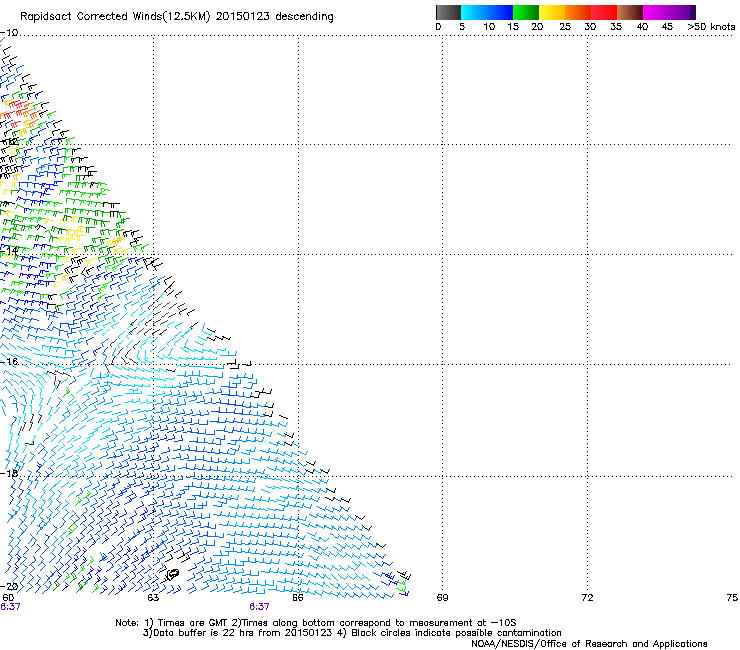This screenshot has height=650, width=740.
Task: Click the '72' longitude axis label
Action: click(587, 598)
